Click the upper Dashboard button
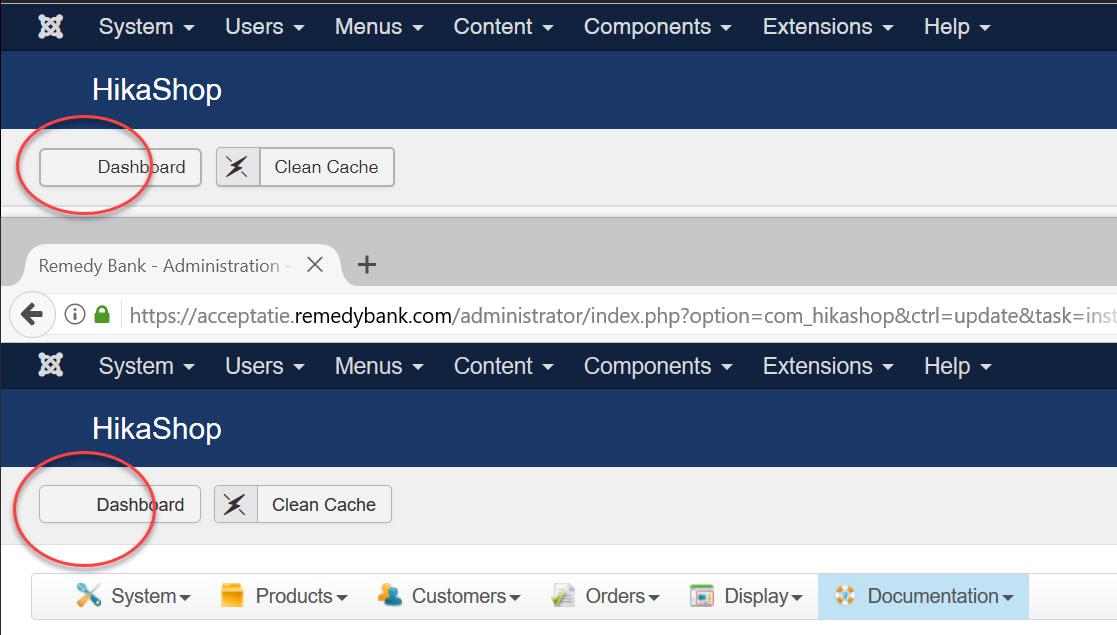 coord(120,167)
